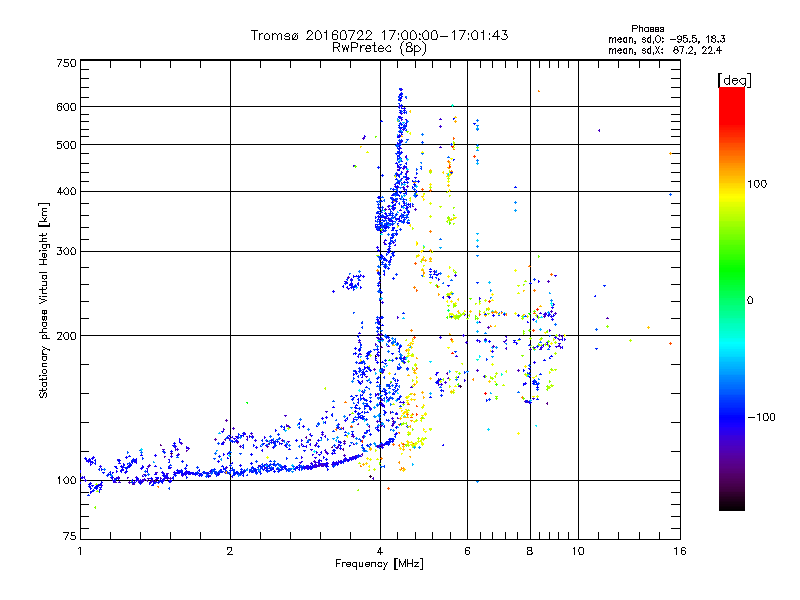Click the colorbar tick label '100'
The image size is (800, 600).
[x=757, y=184]
